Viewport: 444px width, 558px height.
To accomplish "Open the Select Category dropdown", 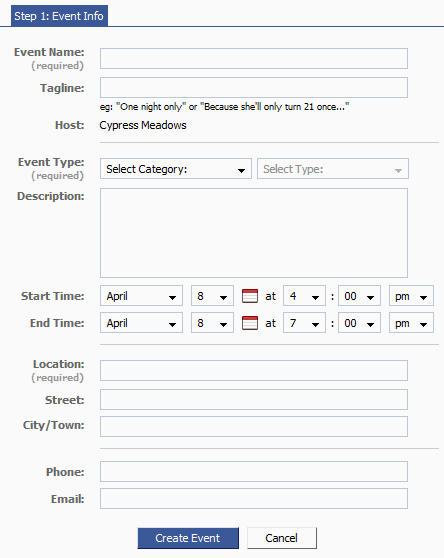I will 176,169.
